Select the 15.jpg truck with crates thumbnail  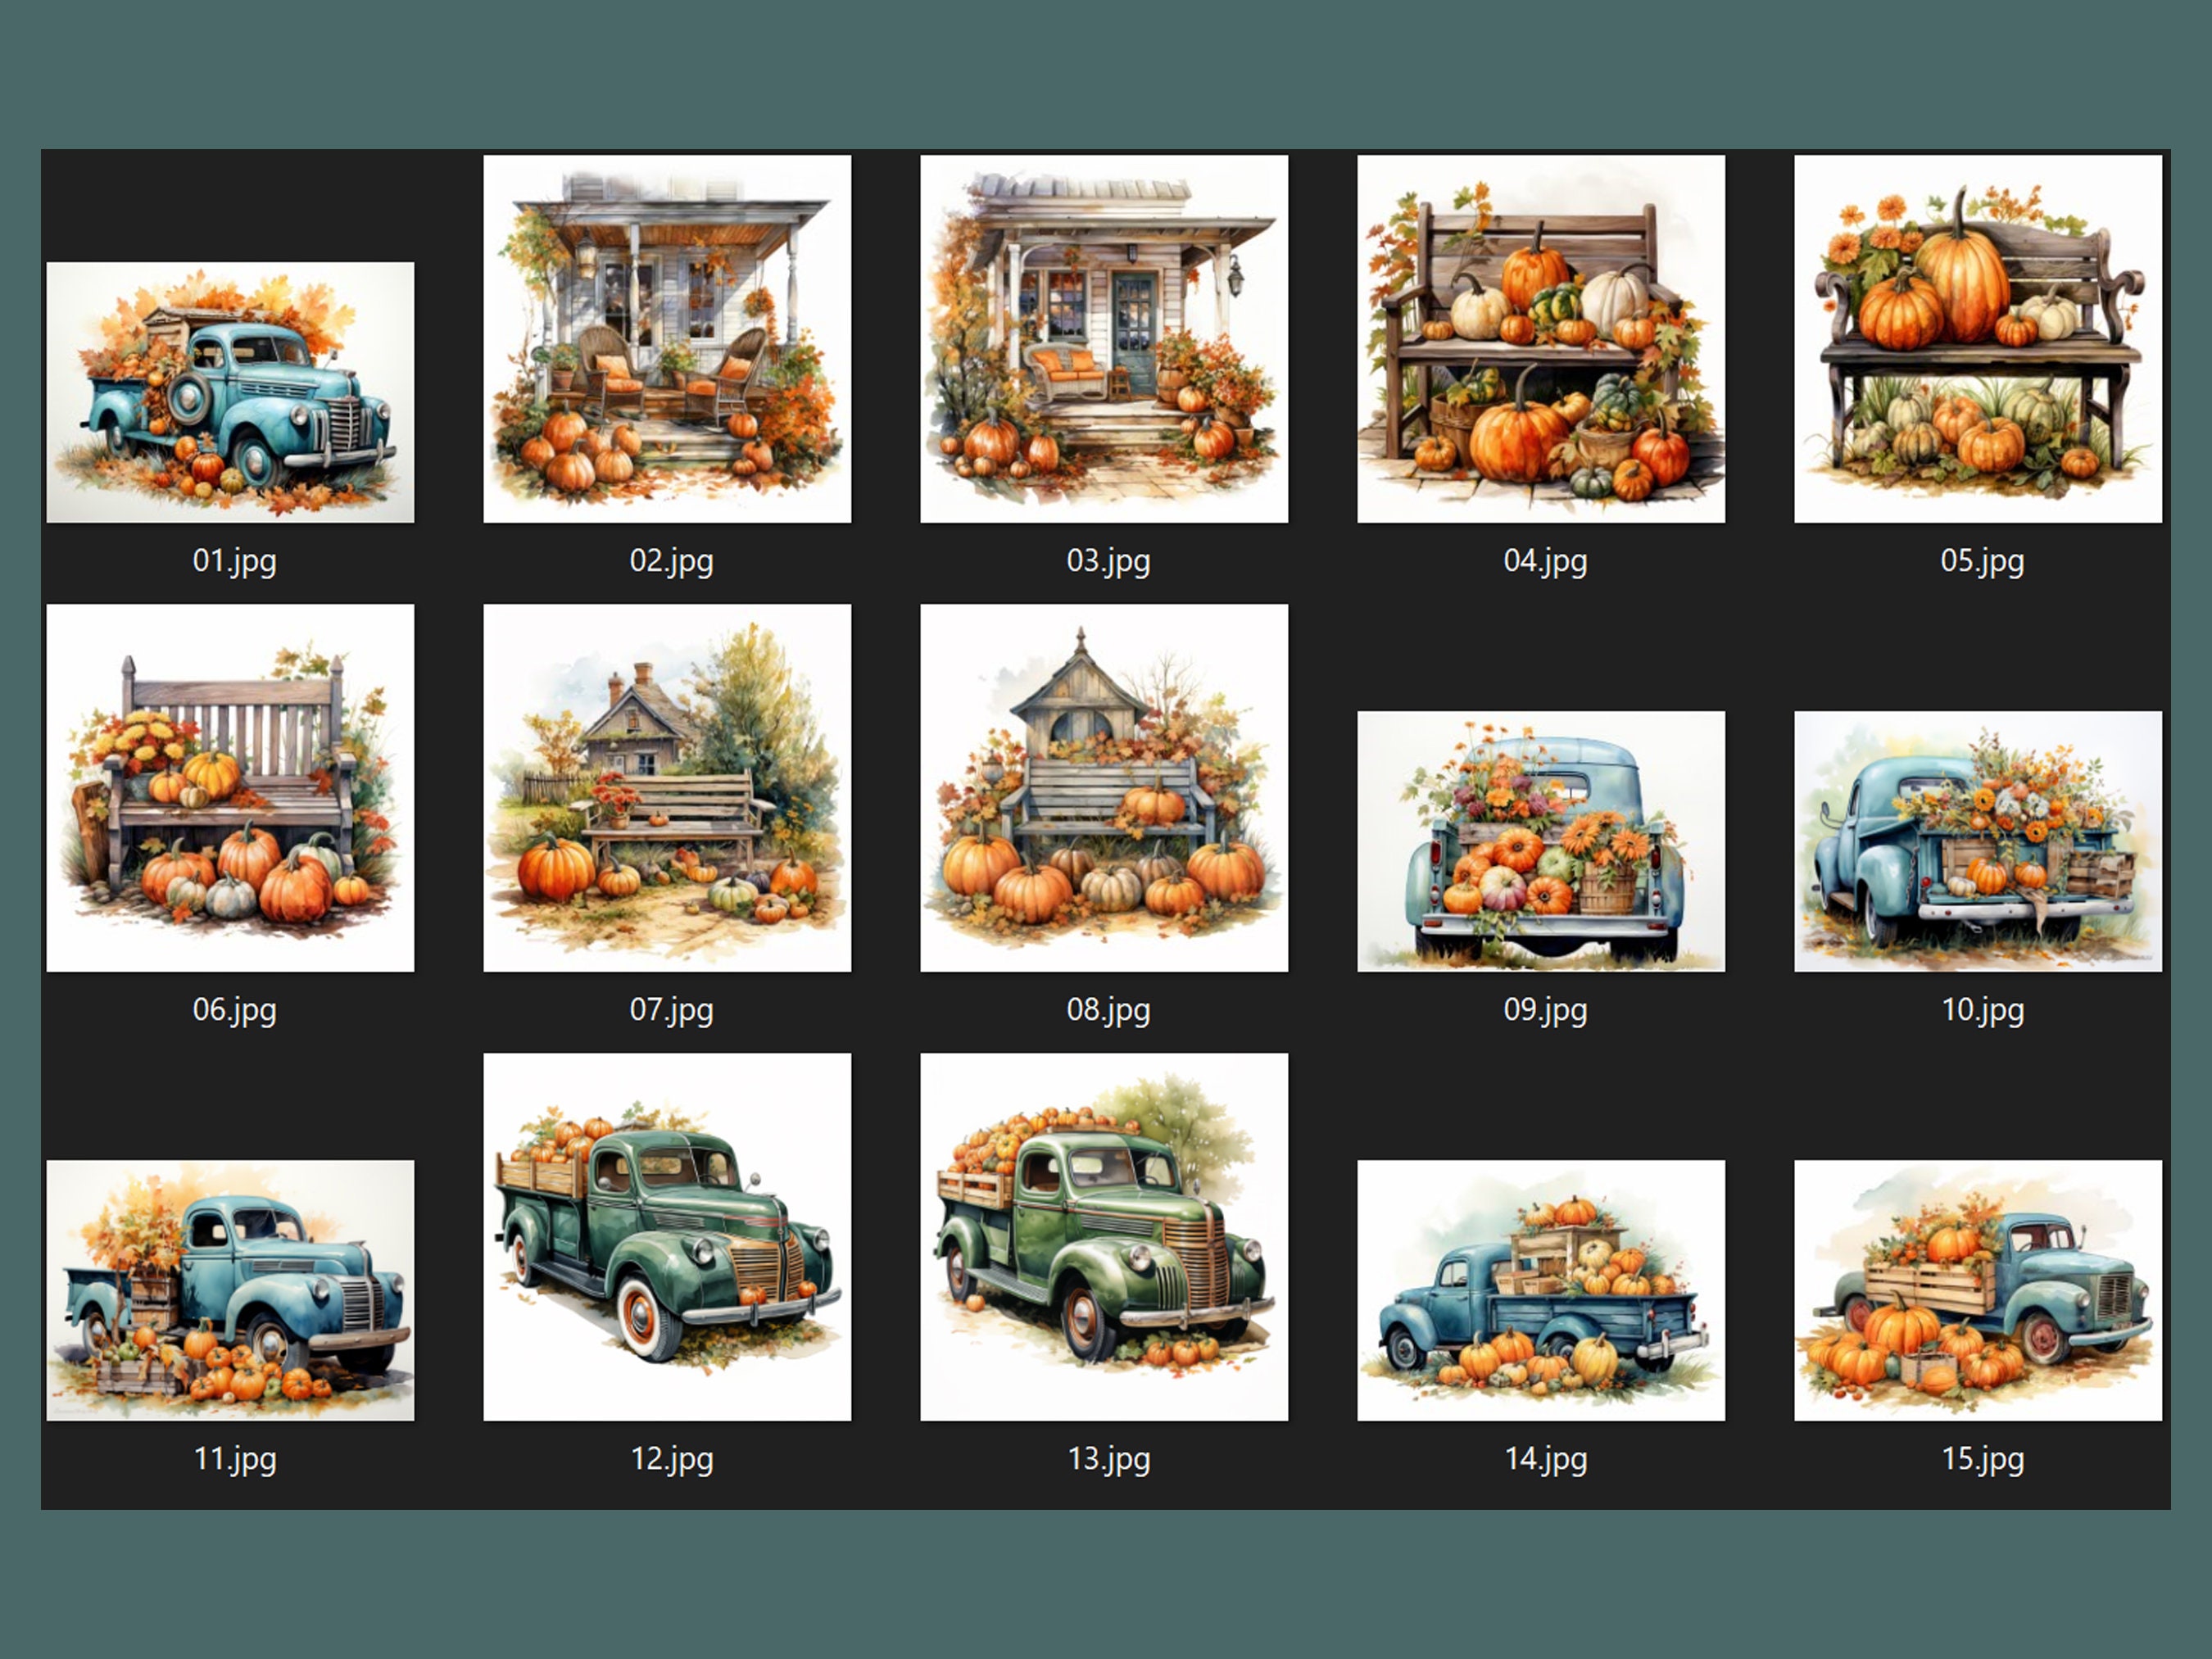pos(1978,1290)
